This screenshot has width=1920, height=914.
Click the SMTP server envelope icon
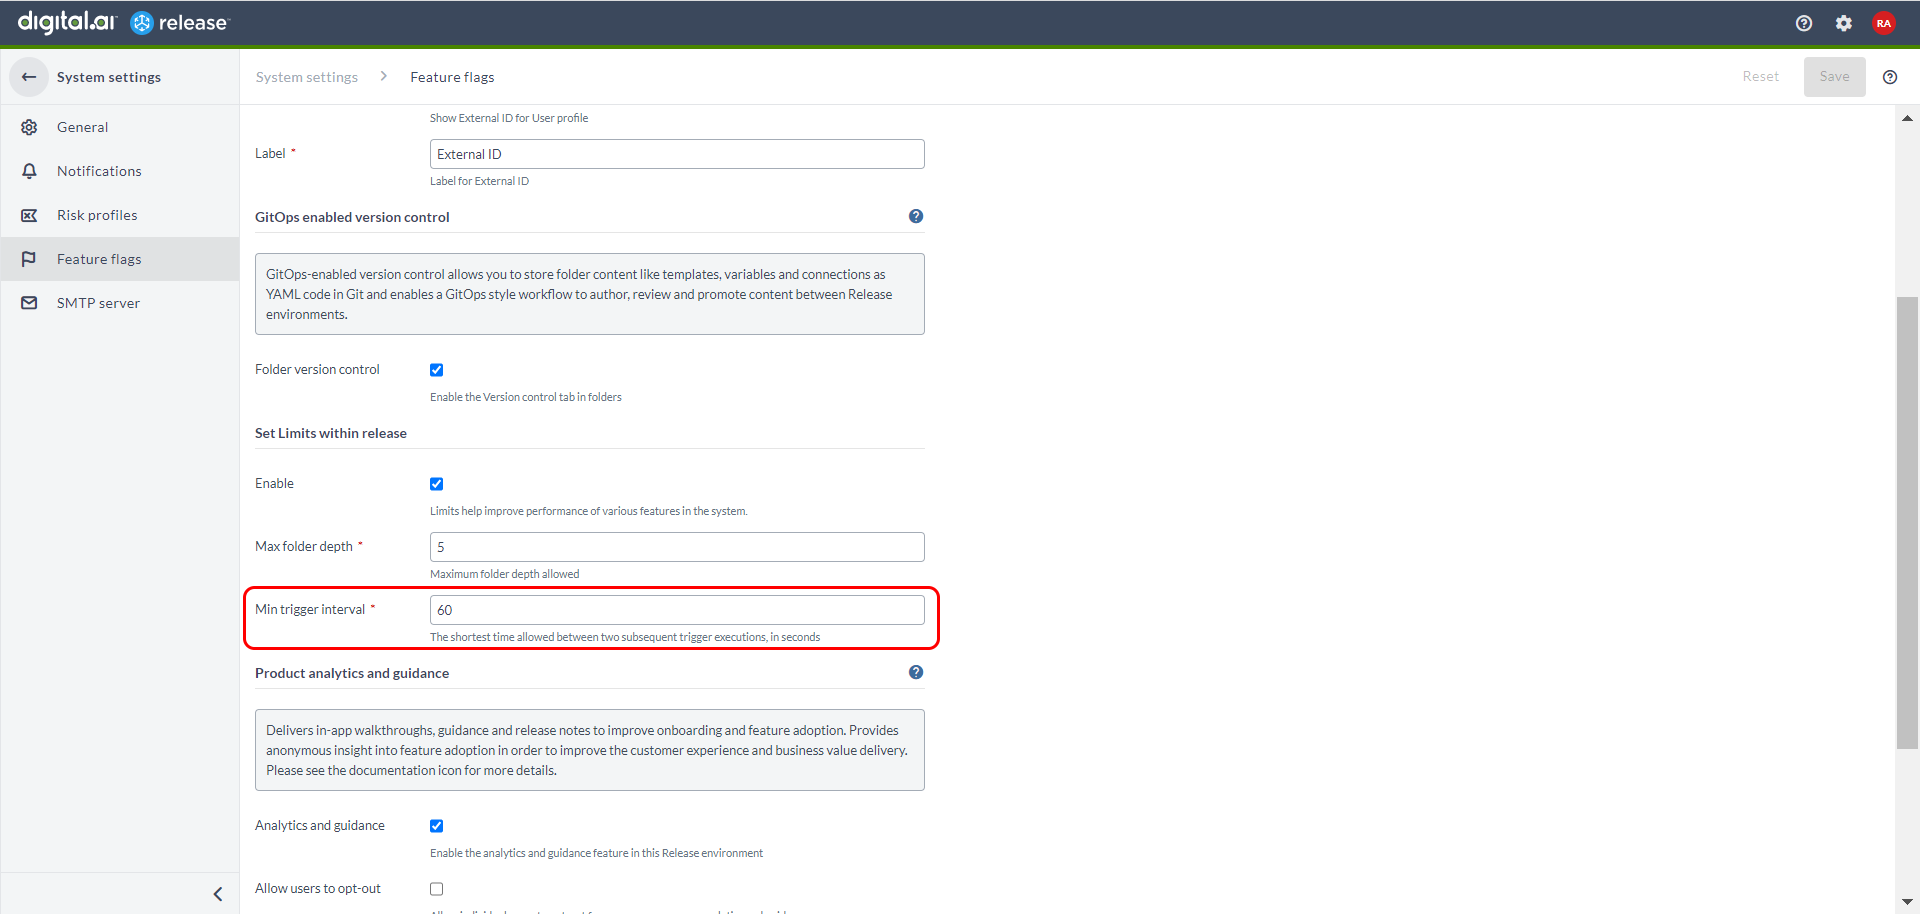point(29,303)
